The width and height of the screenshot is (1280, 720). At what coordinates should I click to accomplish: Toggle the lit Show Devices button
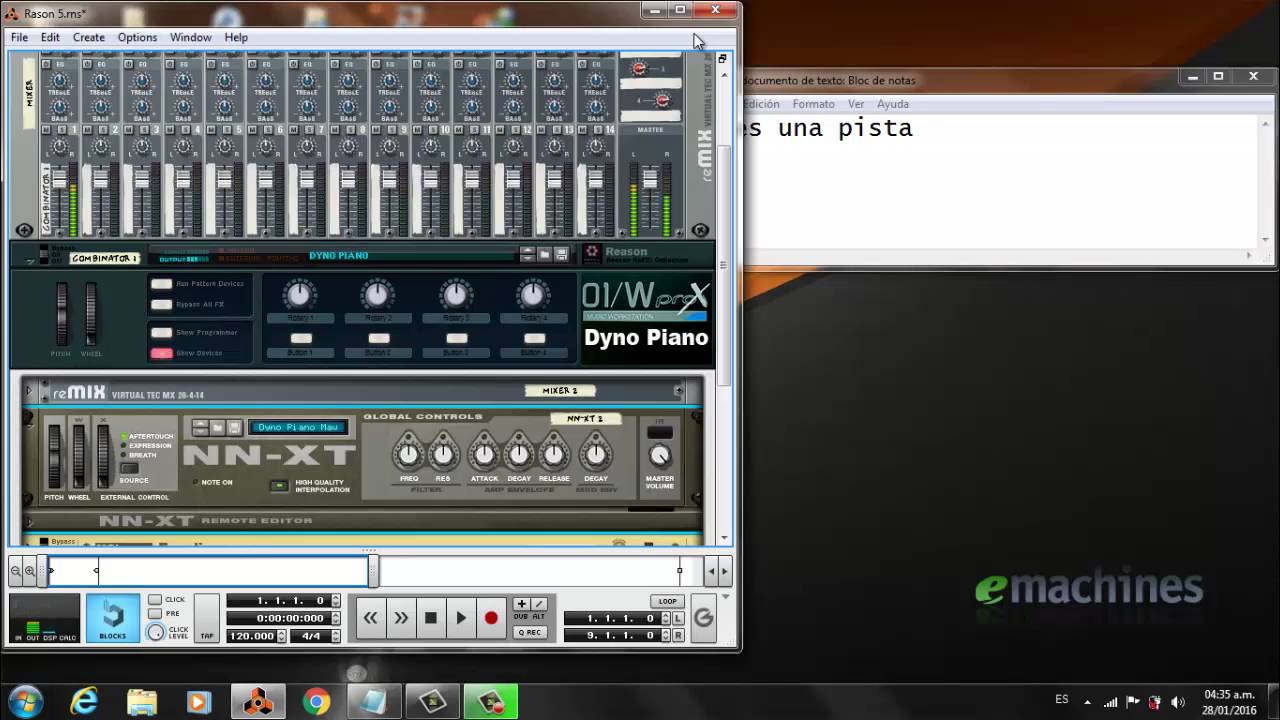pos(161,353)
